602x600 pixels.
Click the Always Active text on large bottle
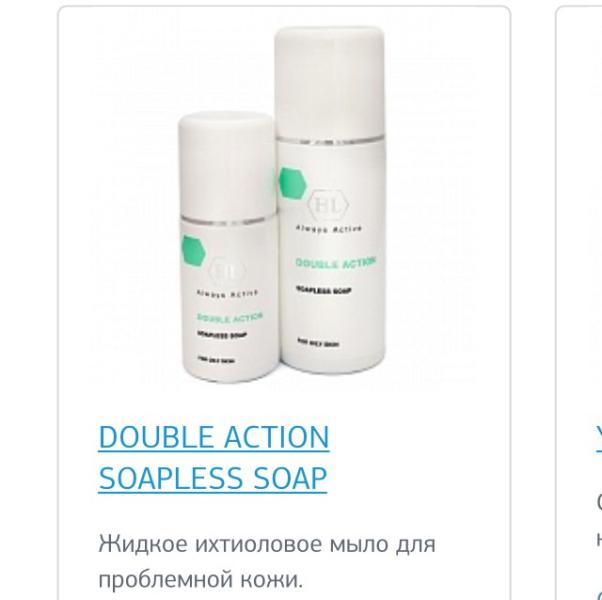click(x=329, y=229)
